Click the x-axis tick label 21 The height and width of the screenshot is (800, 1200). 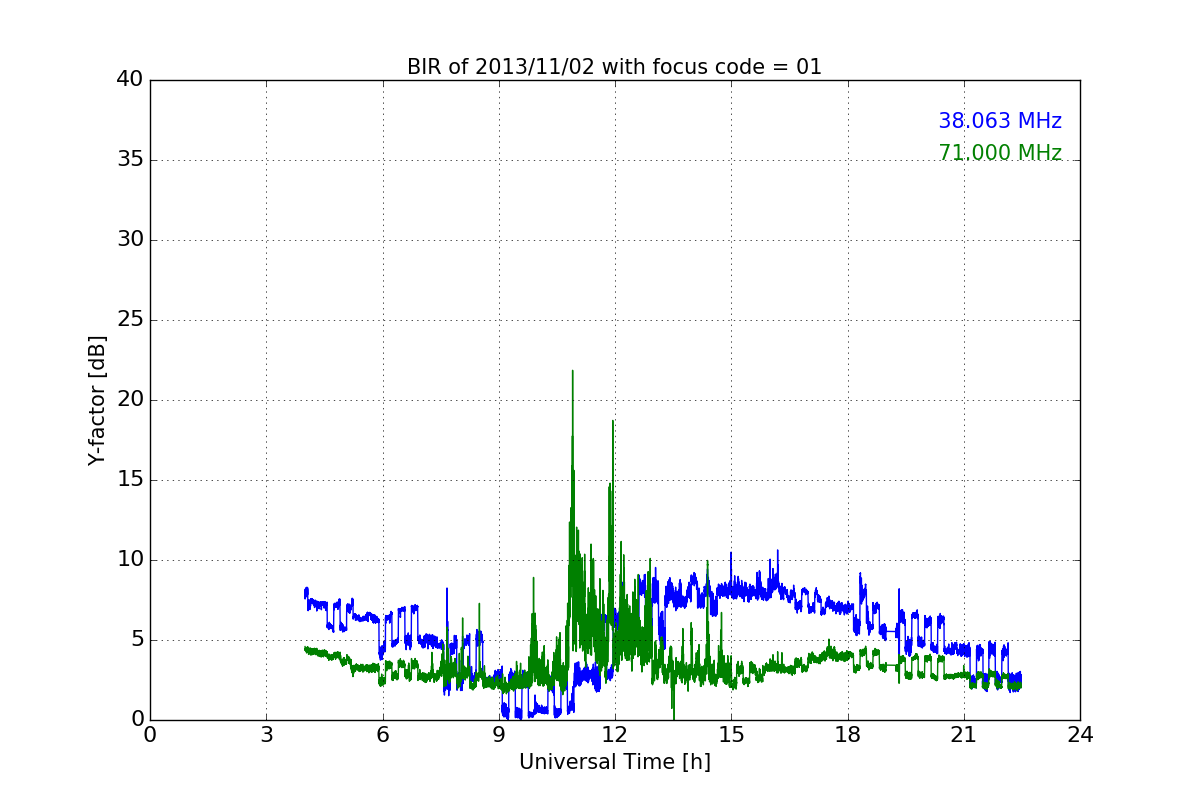(x=964, y=735)
